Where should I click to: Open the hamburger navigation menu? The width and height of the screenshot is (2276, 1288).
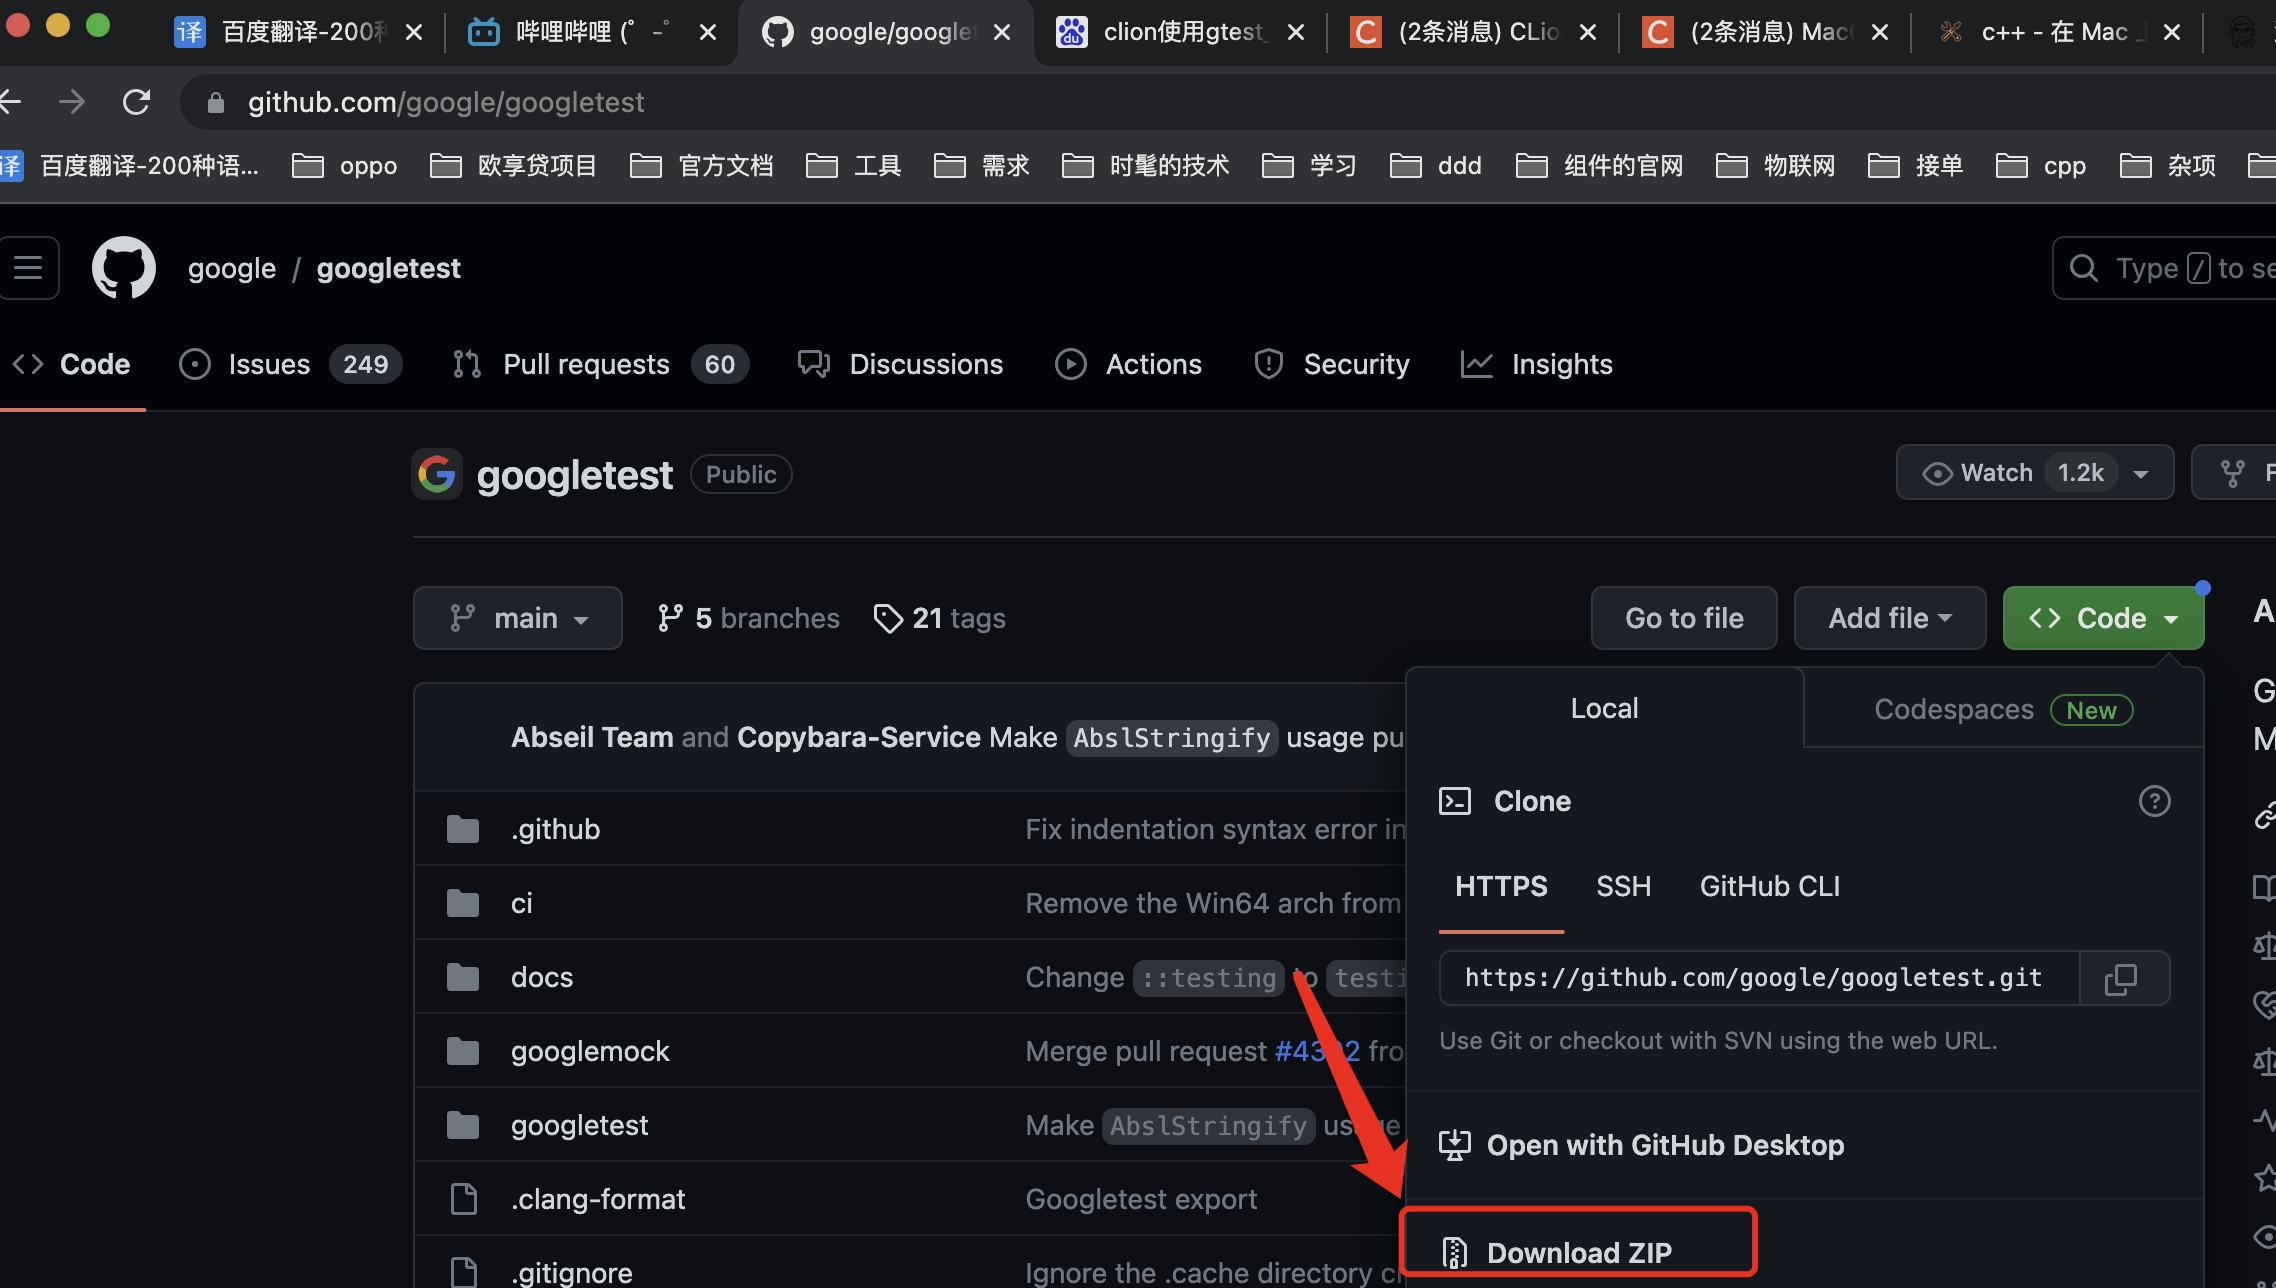coord(28,268)
